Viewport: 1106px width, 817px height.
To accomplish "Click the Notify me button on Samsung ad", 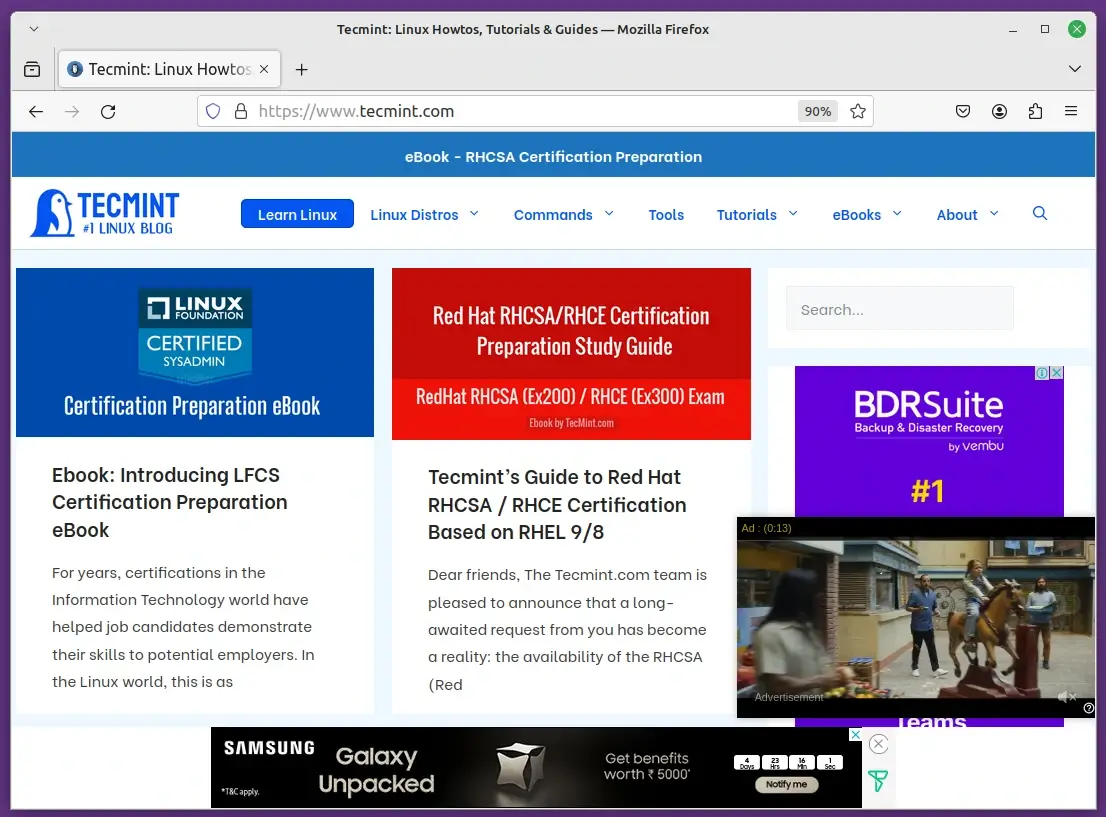I will point(786,784).
